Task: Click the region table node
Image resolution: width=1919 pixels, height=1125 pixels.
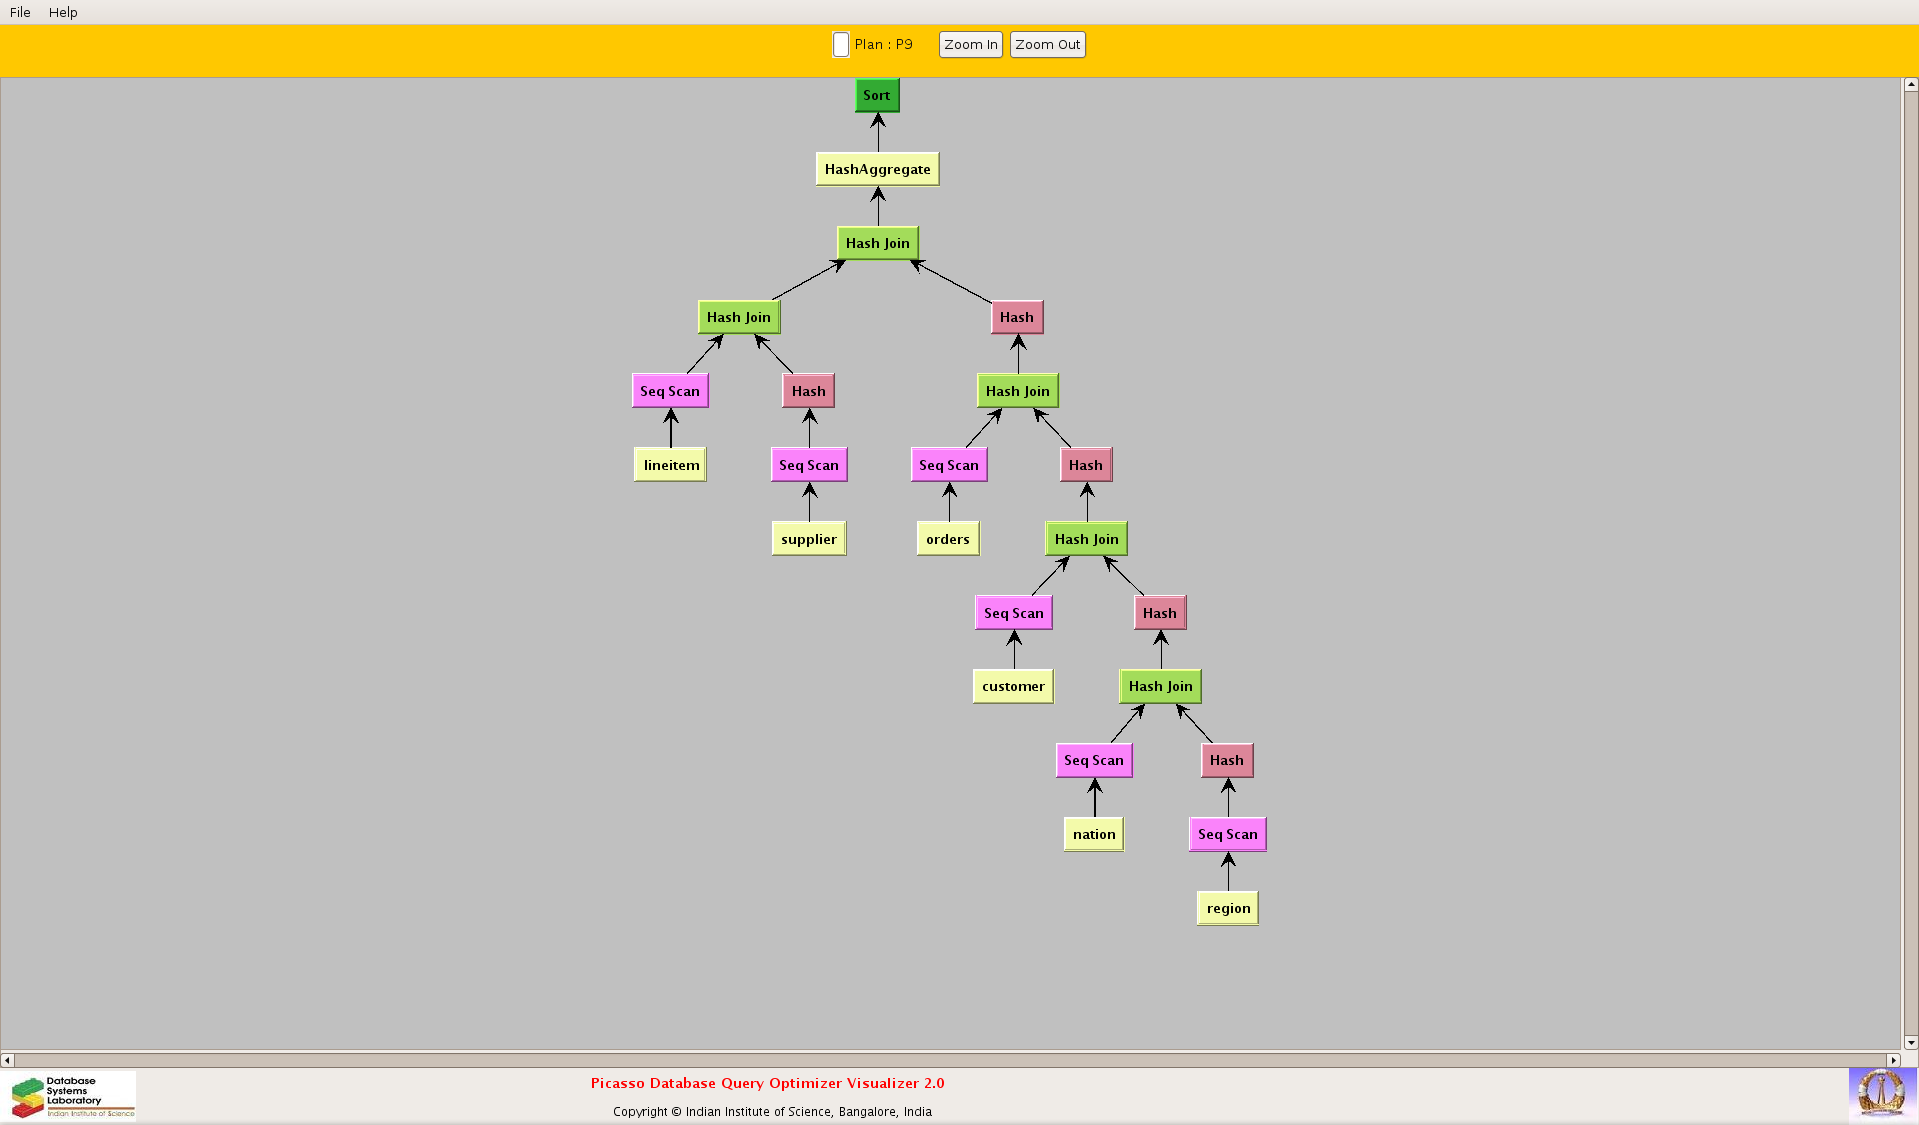Action: pos(1227,908)
